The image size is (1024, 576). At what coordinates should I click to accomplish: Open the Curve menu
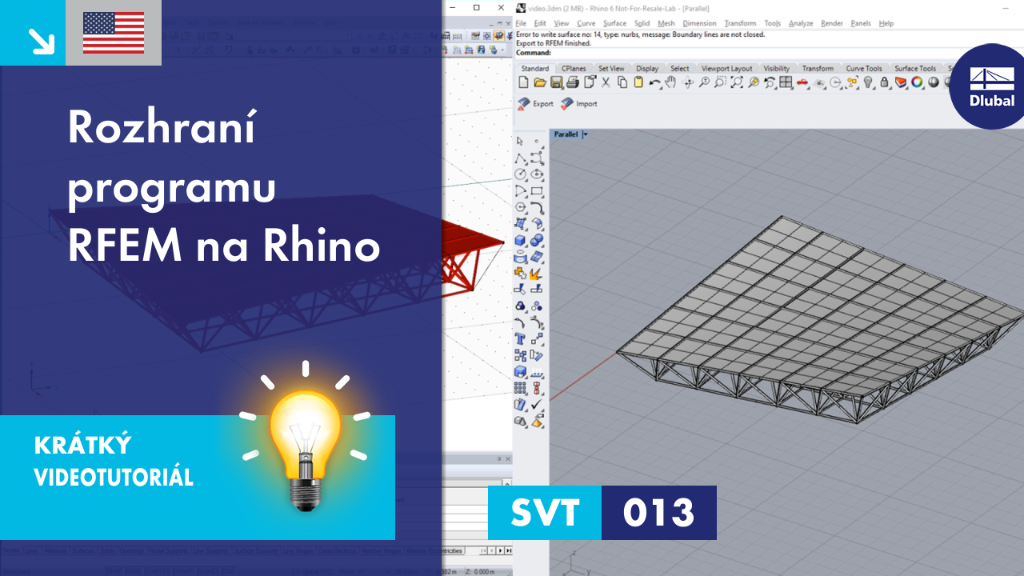coord(586,24)
